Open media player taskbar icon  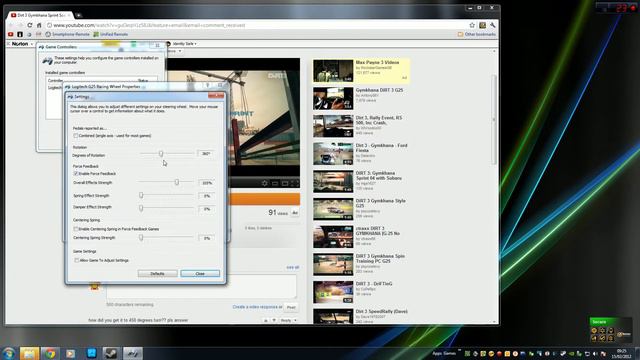(71, 353)
